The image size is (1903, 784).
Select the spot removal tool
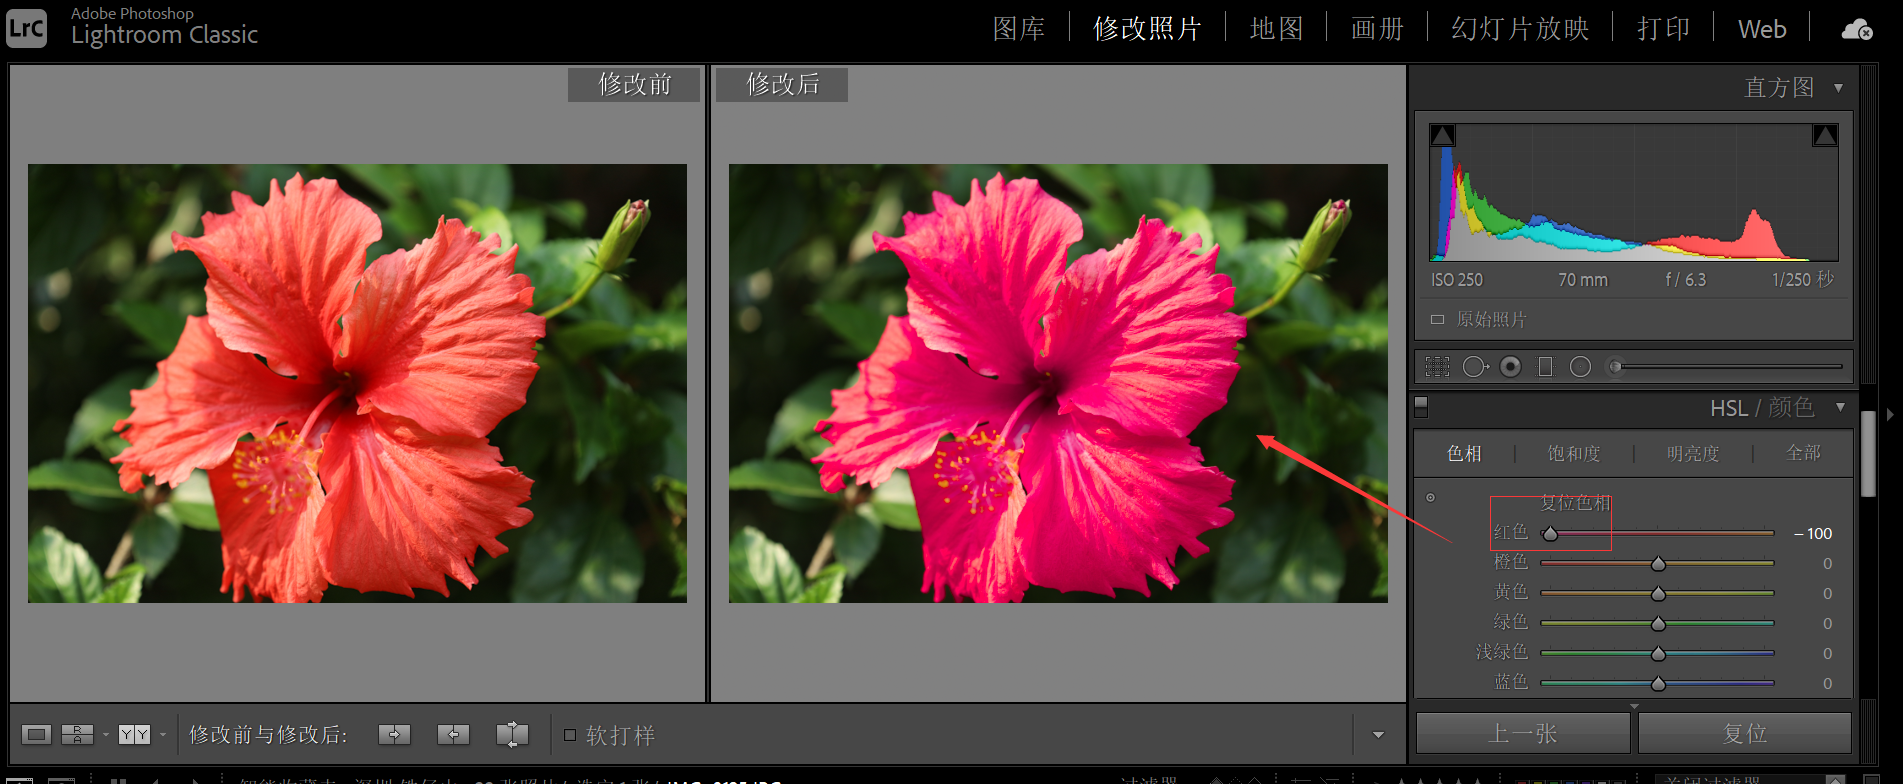(x=1475, y=367)
